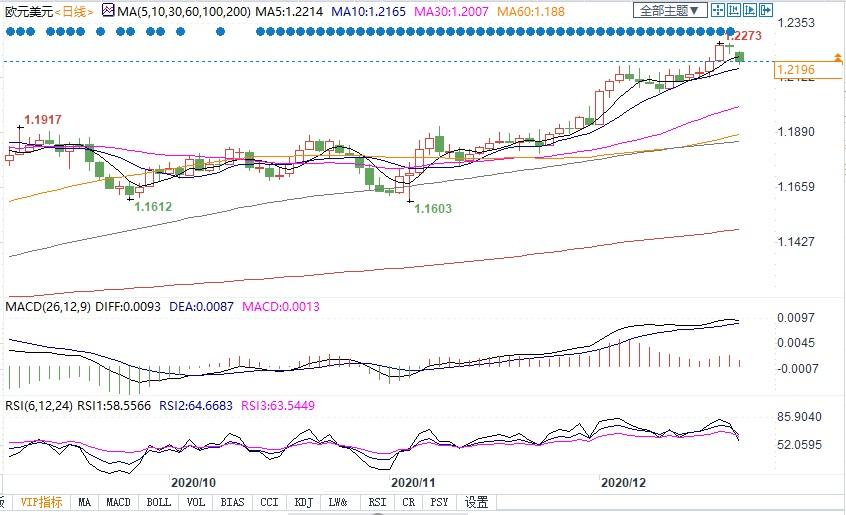Click the 1.1917 price marker on the left

click(x=42, y=120)
